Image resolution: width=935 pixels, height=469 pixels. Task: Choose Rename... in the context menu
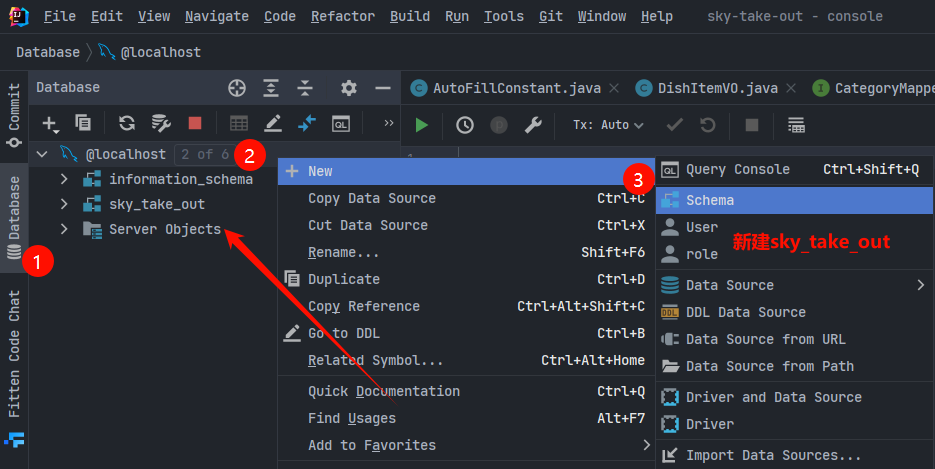pos(466,253)
